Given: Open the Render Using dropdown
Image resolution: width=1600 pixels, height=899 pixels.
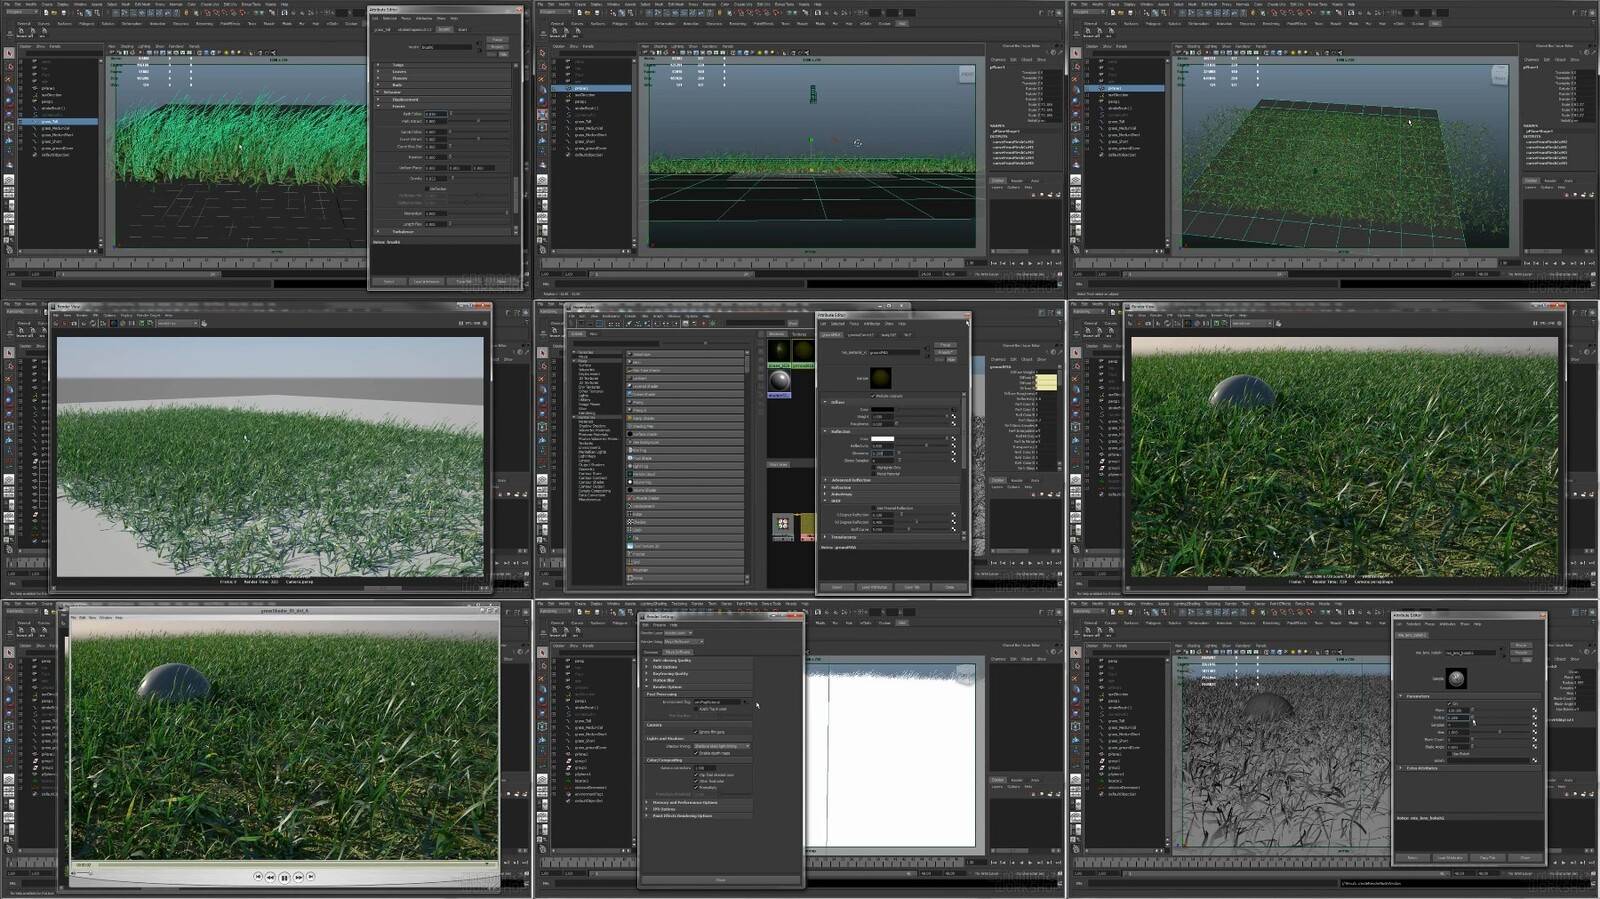Looking at the screenshot, I should click(684, 641).
